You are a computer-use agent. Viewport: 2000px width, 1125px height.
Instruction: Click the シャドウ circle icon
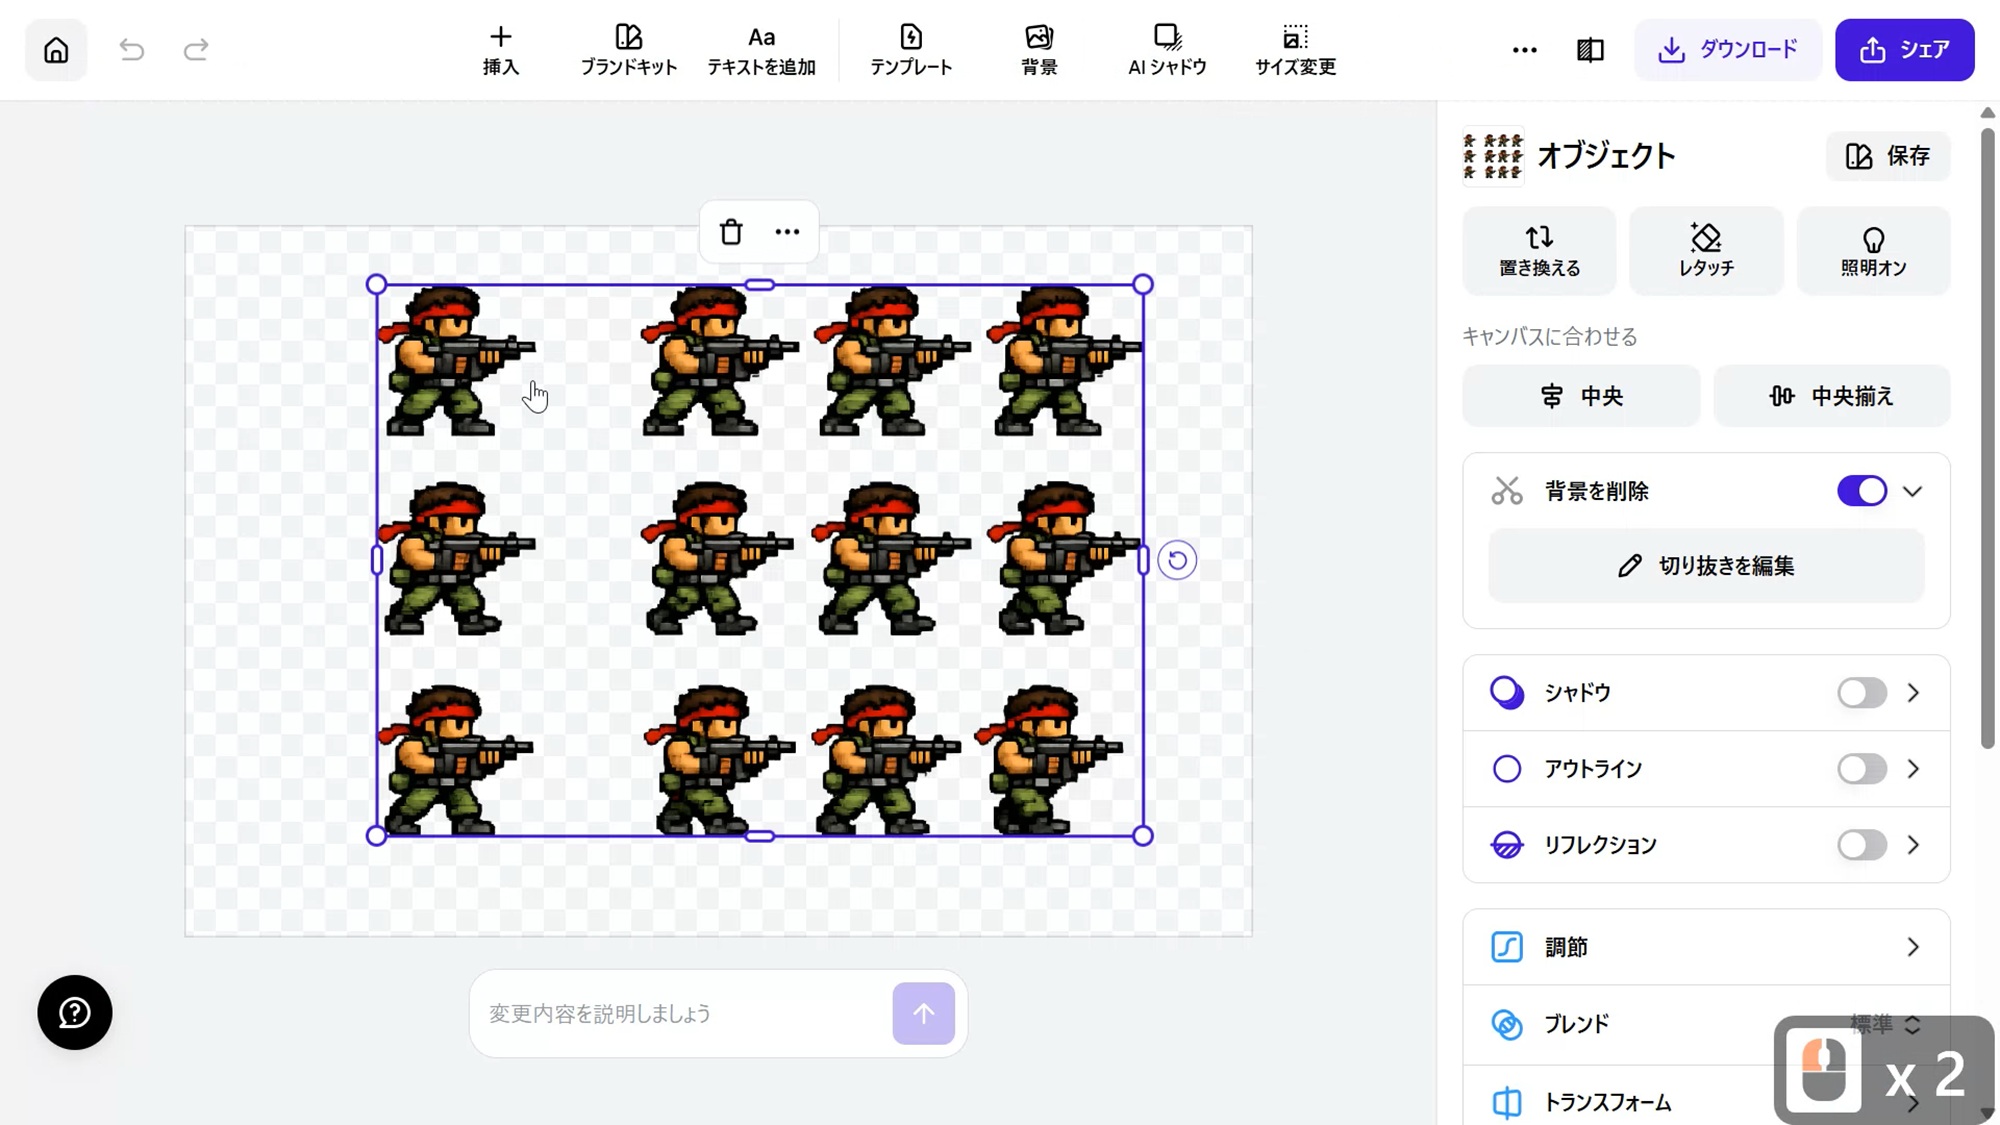(1507, 693)
